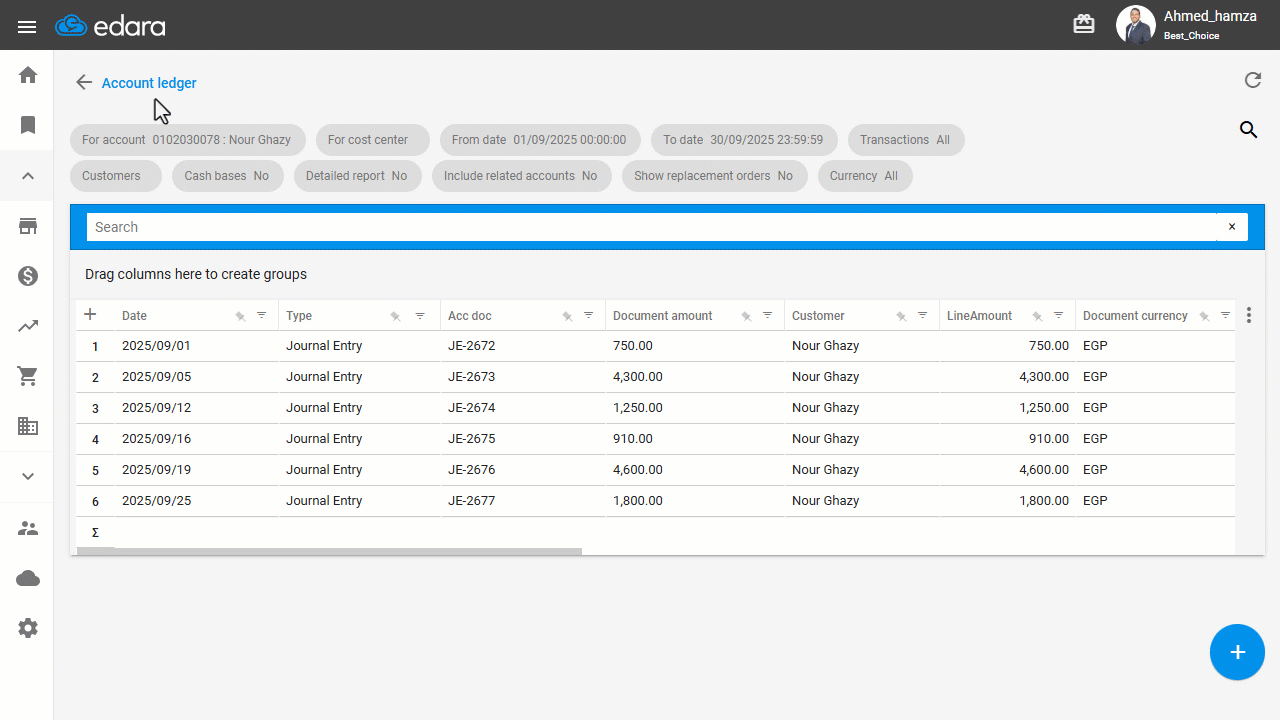Open the store sidebar icon

28,226
